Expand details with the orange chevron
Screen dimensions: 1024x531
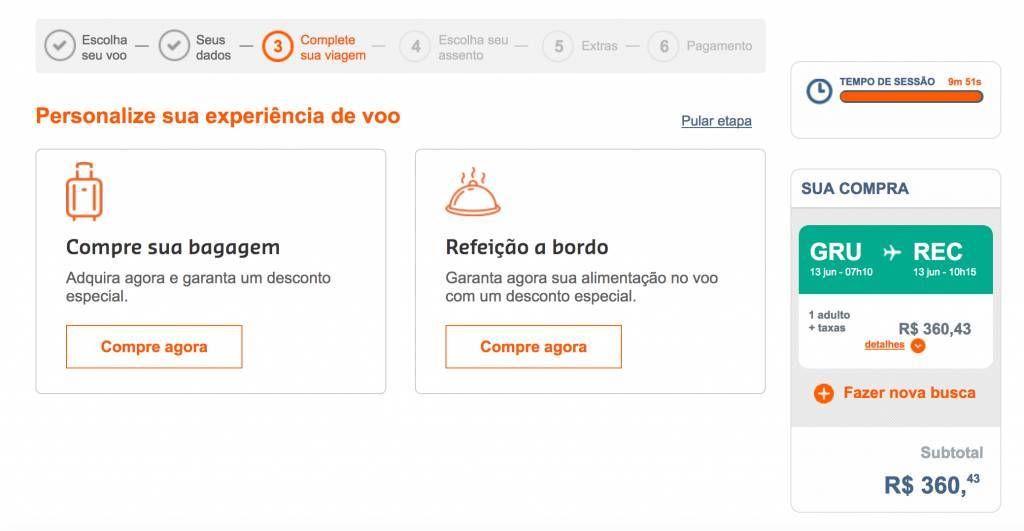point(918,346)
